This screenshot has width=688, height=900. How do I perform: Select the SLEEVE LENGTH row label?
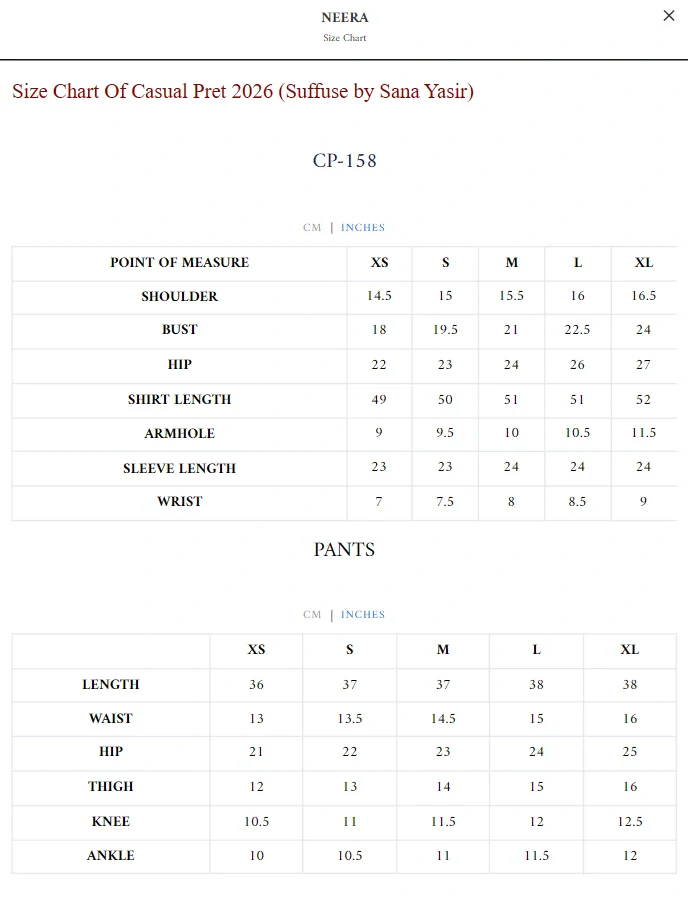tap(179, 469)
